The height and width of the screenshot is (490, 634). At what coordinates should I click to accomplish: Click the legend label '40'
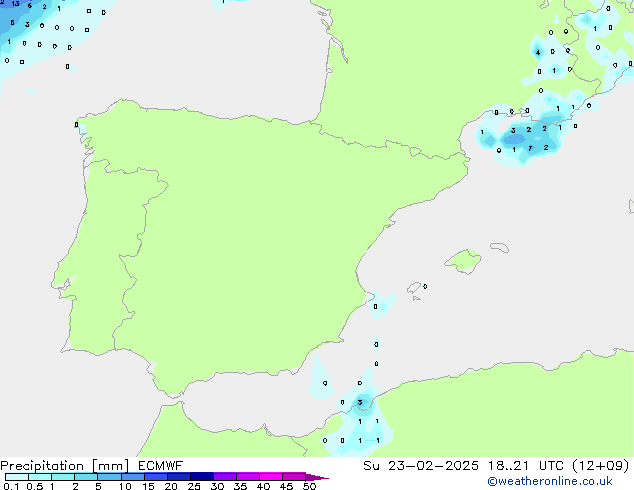(x=263, y=486)
